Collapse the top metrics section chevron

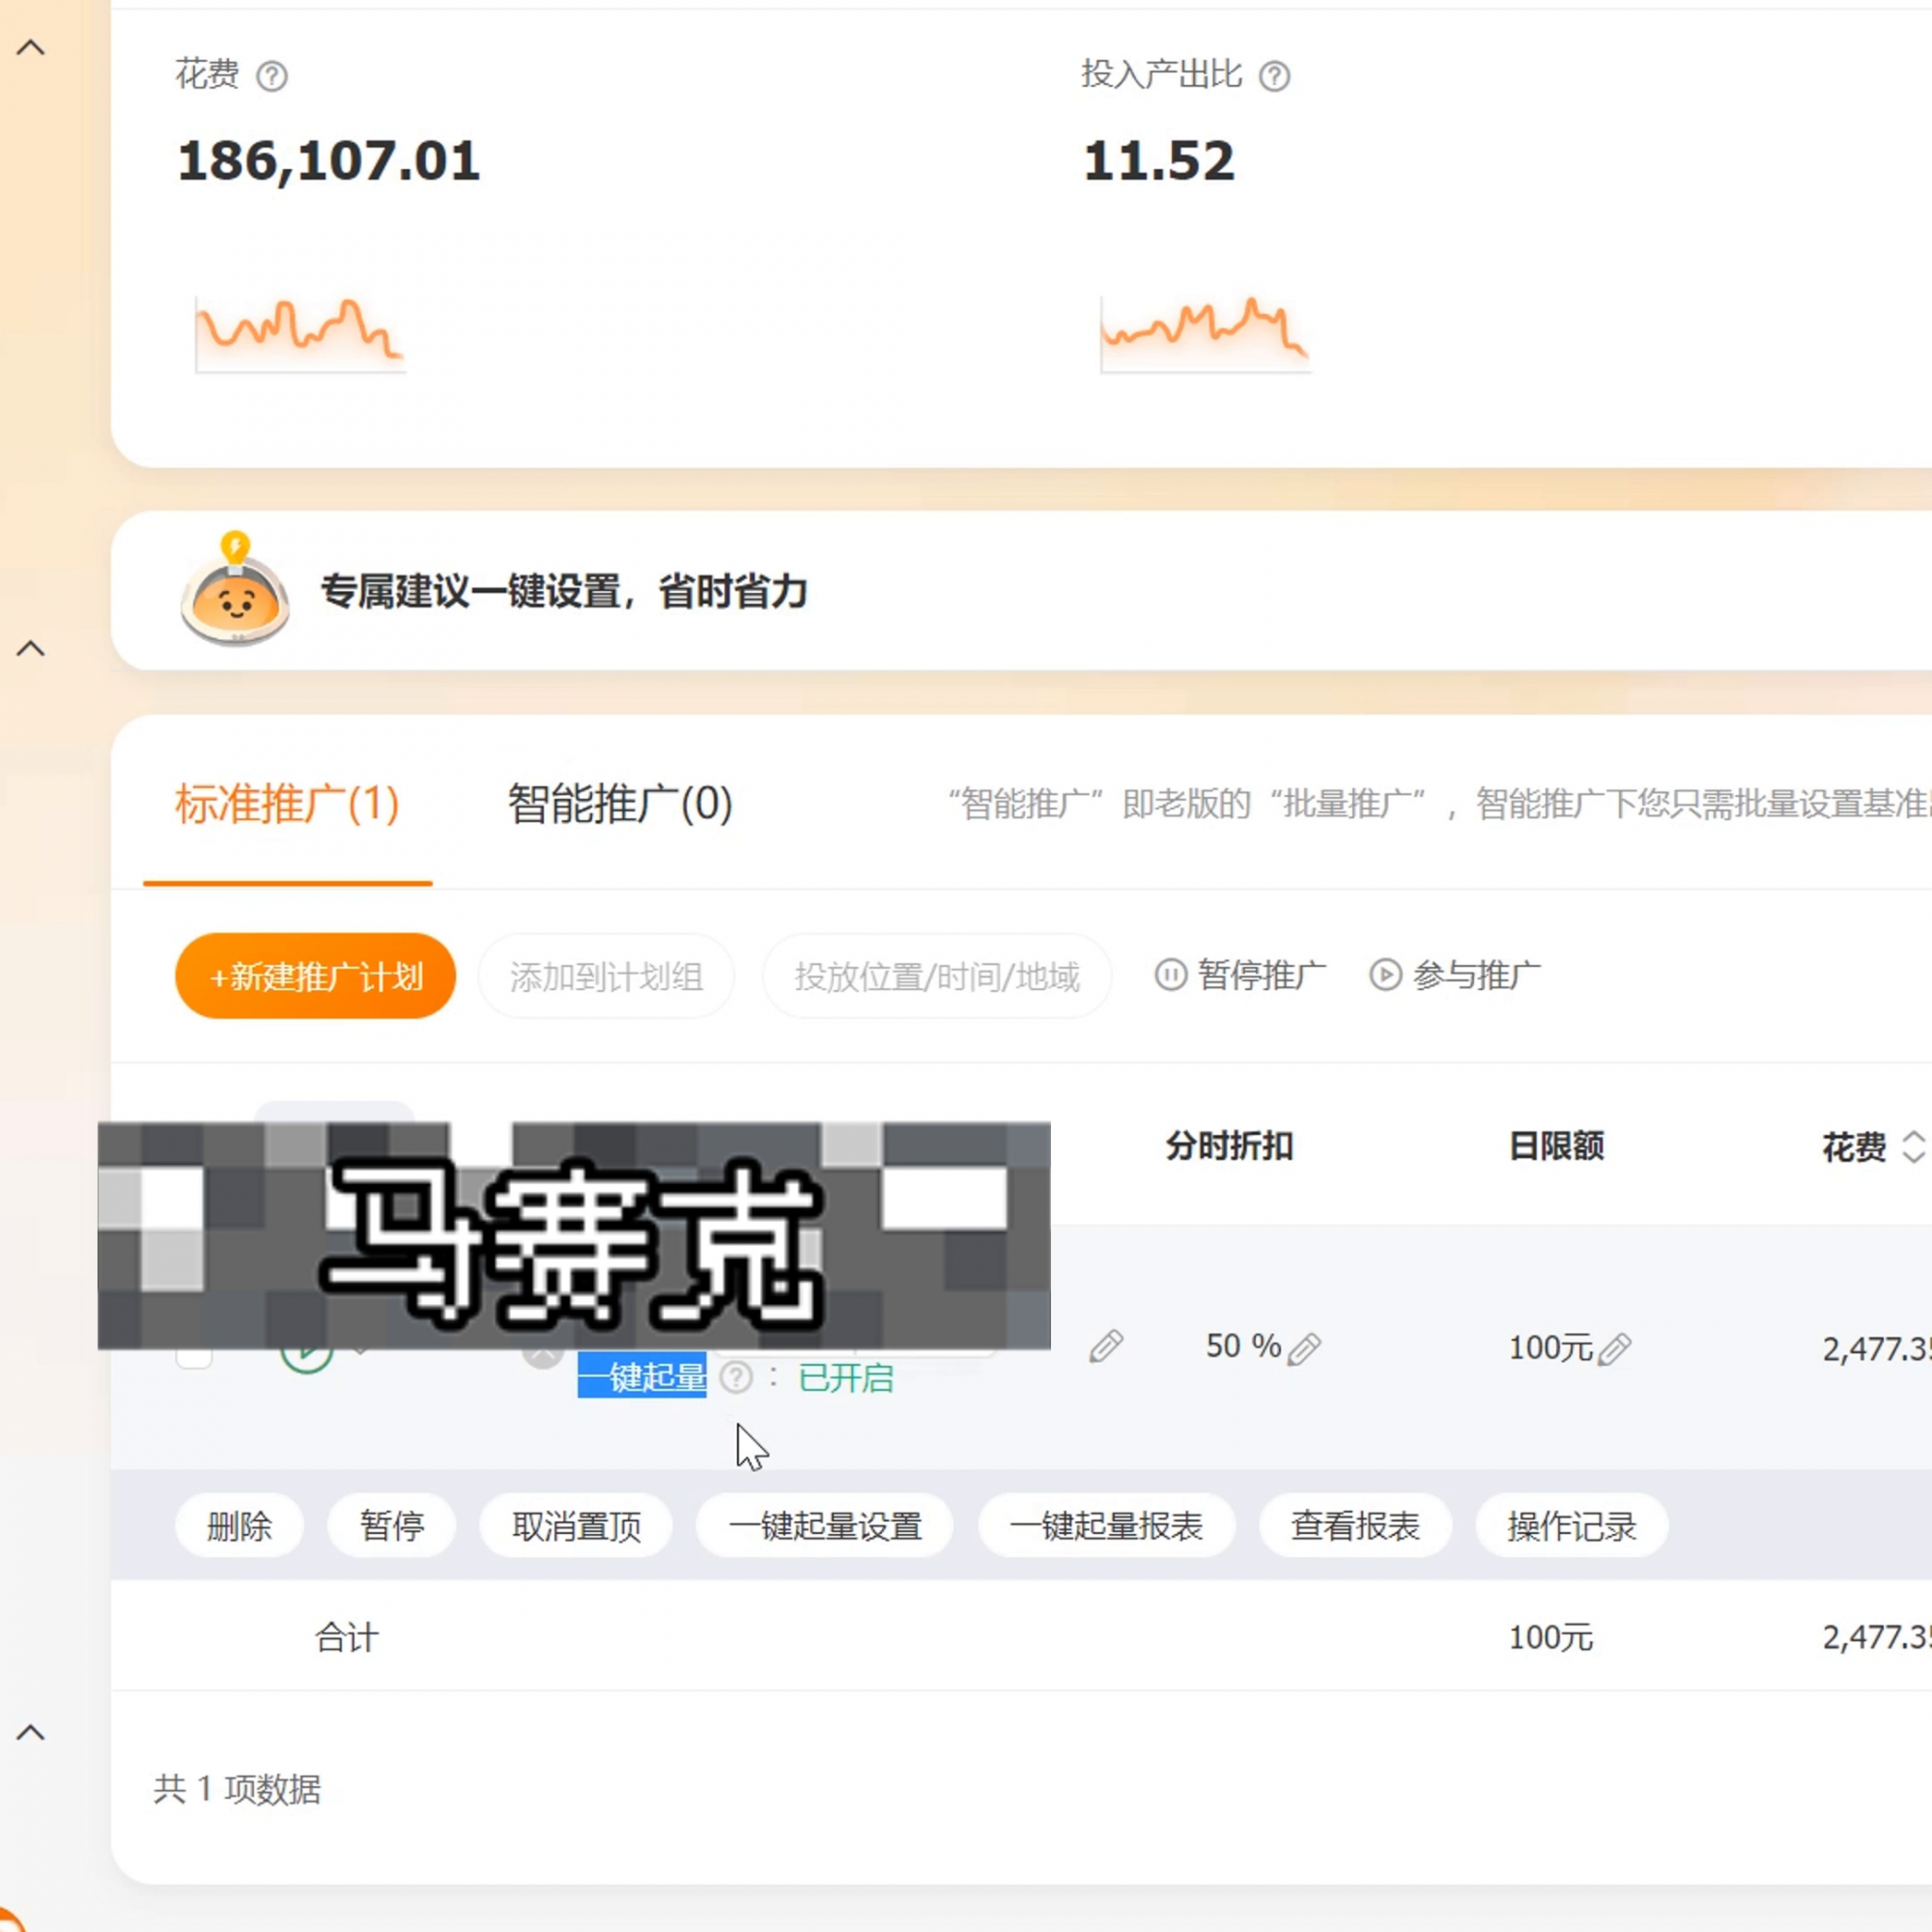[31, 47]
